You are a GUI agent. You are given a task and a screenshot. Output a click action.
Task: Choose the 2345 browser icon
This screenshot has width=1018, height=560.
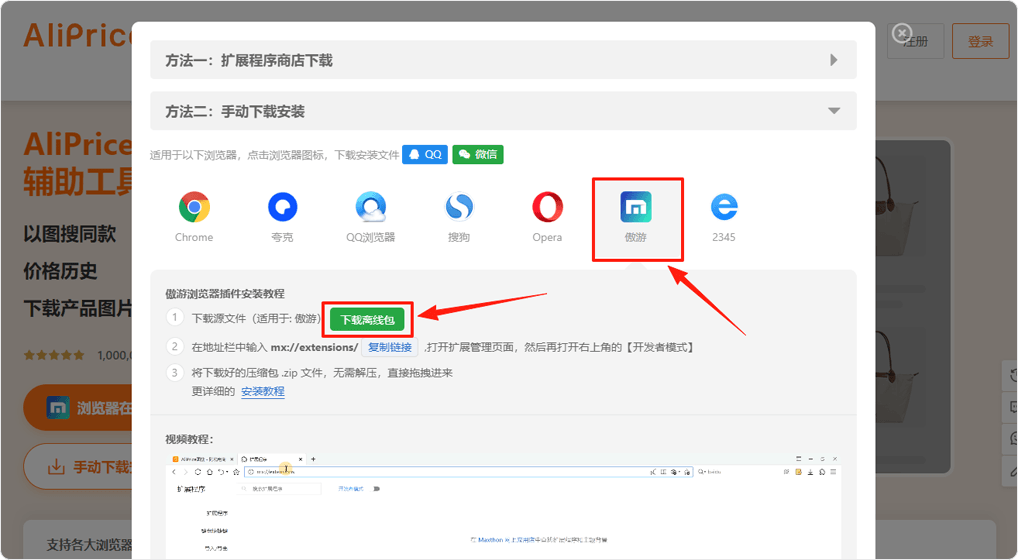pos(724,208)
